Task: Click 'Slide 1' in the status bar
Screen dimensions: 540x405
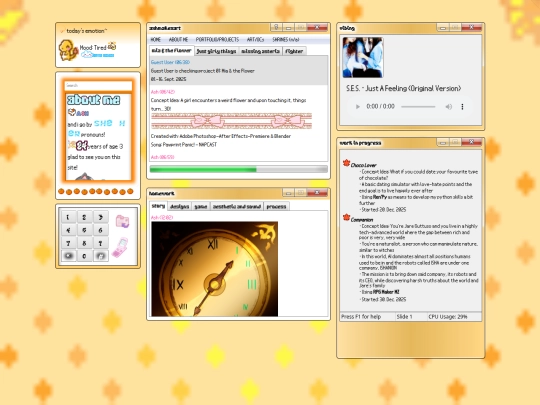Action: [x=404, y=317]
